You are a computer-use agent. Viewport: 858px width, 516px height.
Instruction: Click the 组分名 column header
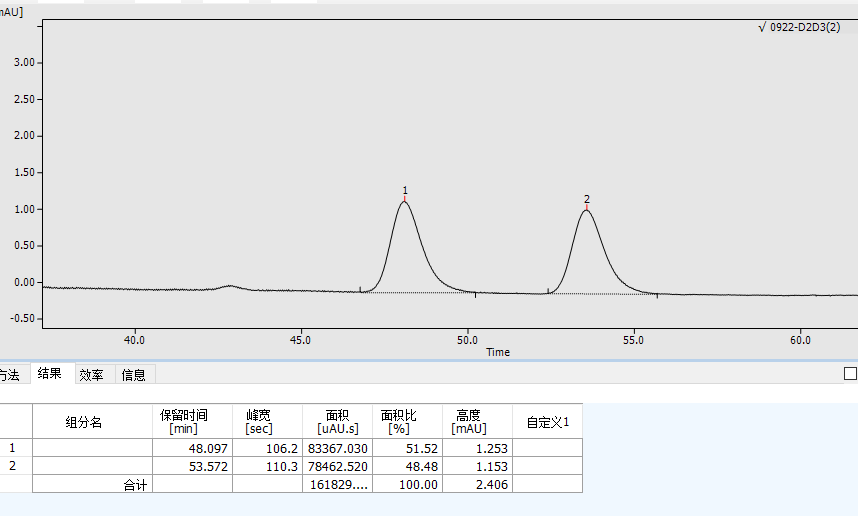click(92, 422)
